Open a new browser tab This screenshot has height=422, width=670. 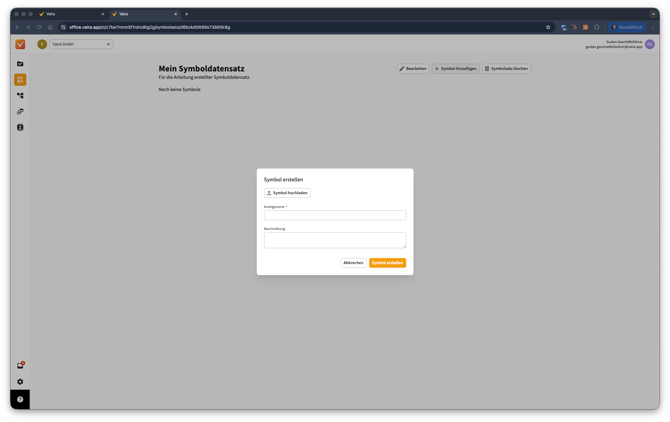click(x=187, y=14)
